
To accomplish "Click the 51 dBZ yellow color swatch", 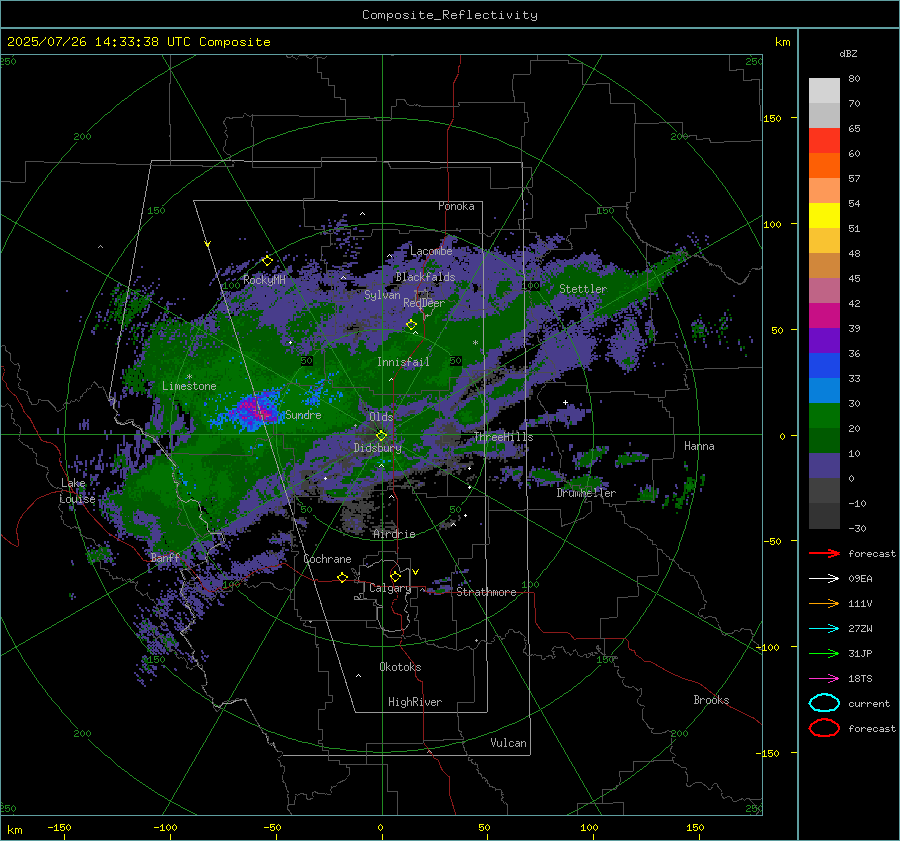I will coord(824,216).
